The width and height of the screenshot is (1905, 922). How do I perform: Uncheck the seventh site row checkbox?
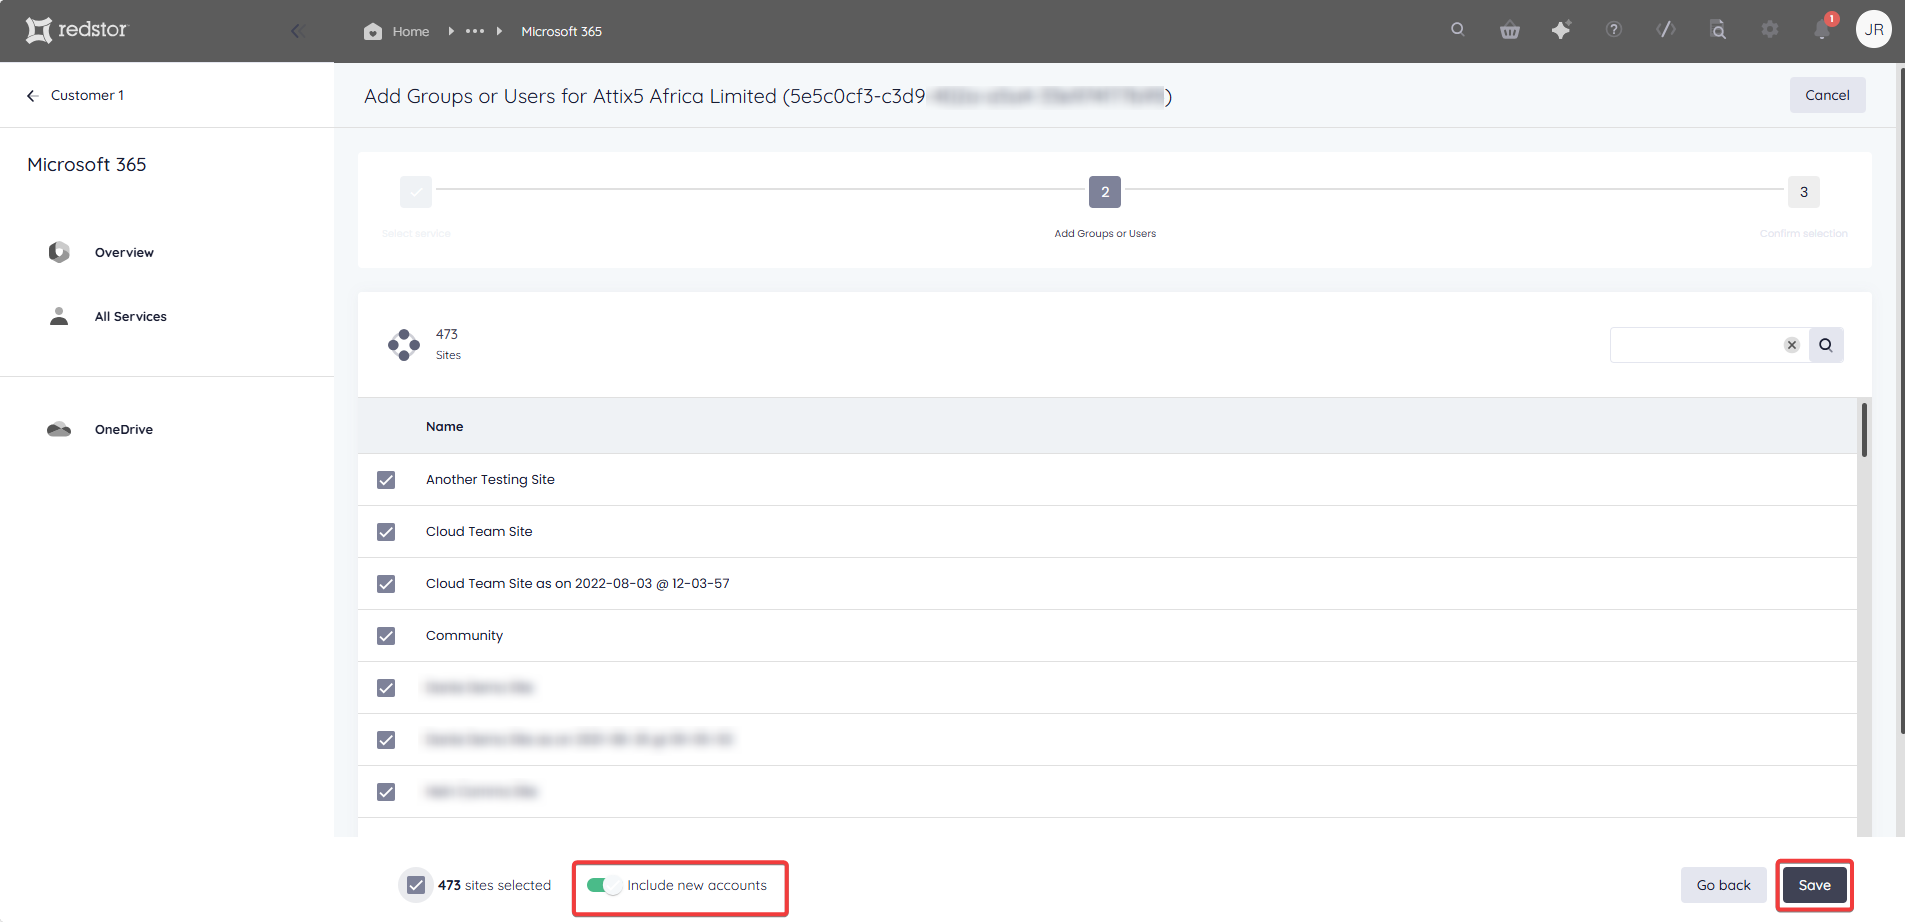pyautogui.click(x=386, y=792)
